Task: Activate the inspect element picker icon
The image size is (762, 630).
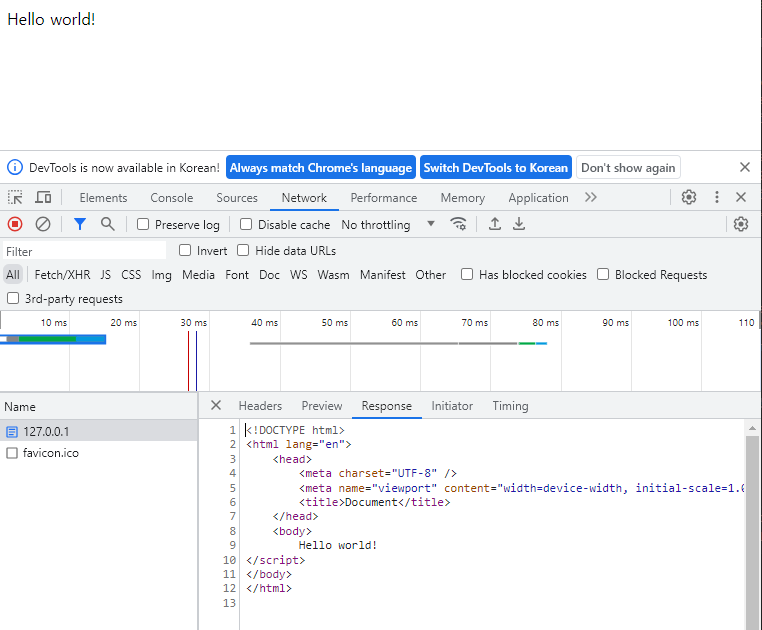Action: [15, 197]
